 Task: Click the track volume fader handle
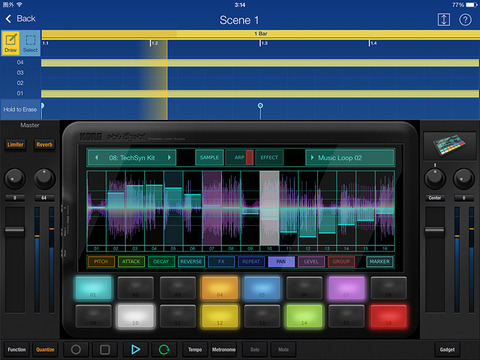tap(434, 230)
